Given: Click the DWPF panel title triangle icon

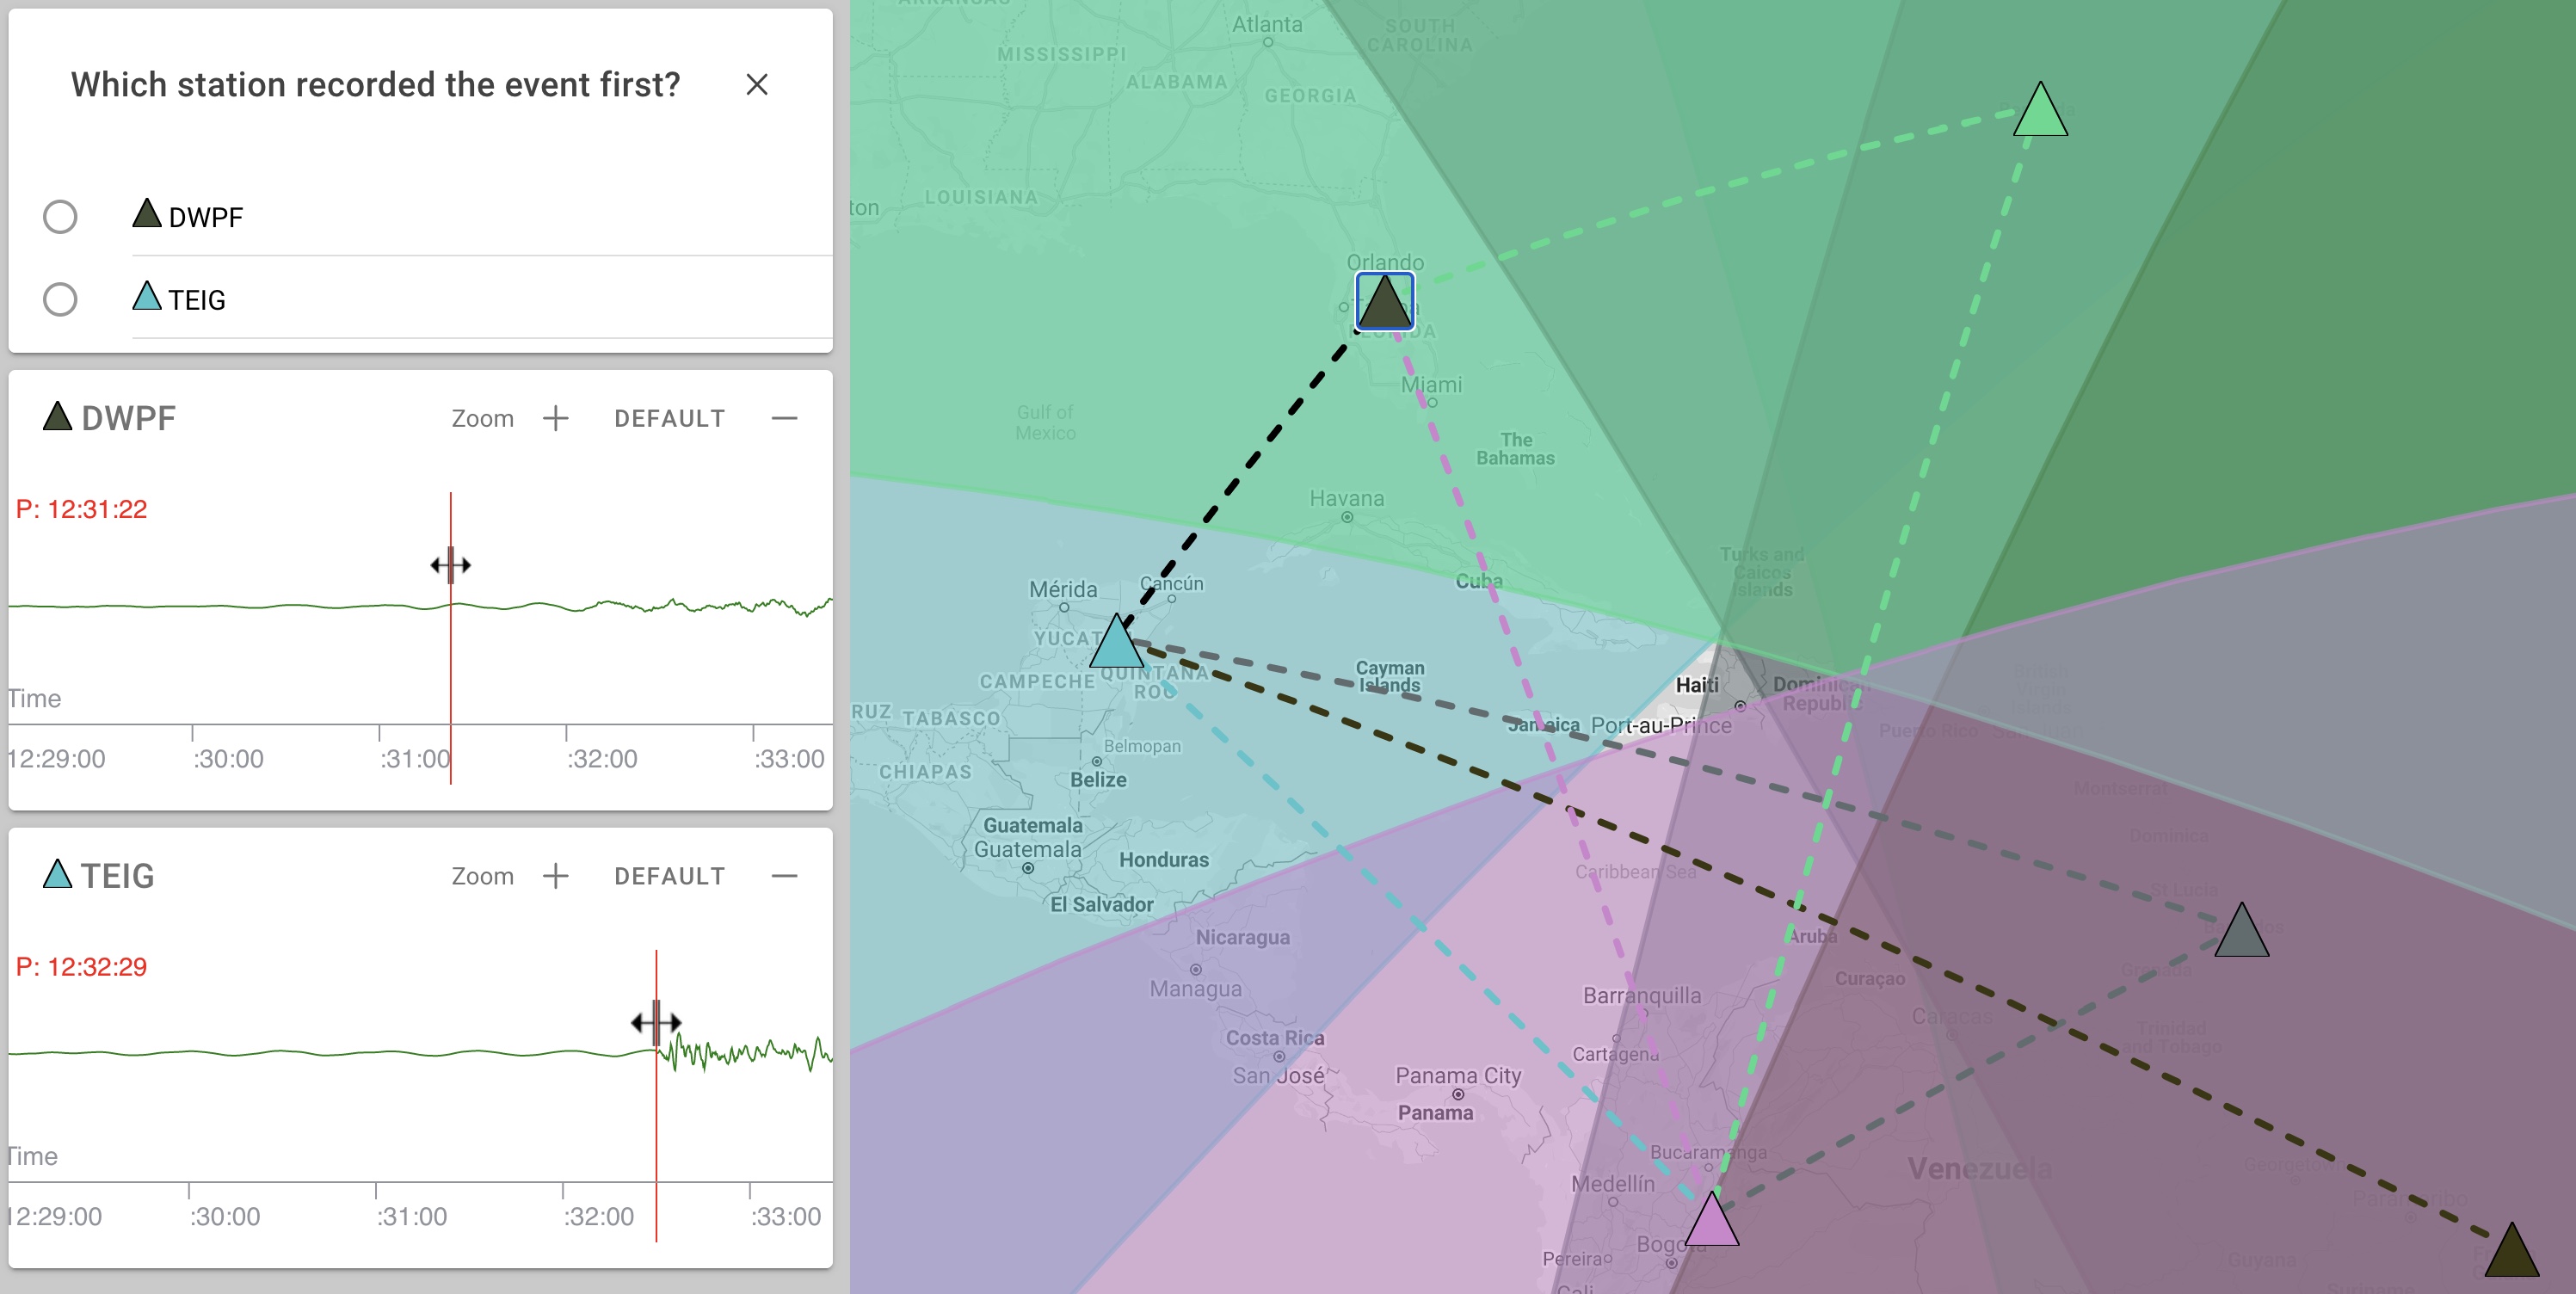Looking at the screenshot, I should [x=58, y=416].
